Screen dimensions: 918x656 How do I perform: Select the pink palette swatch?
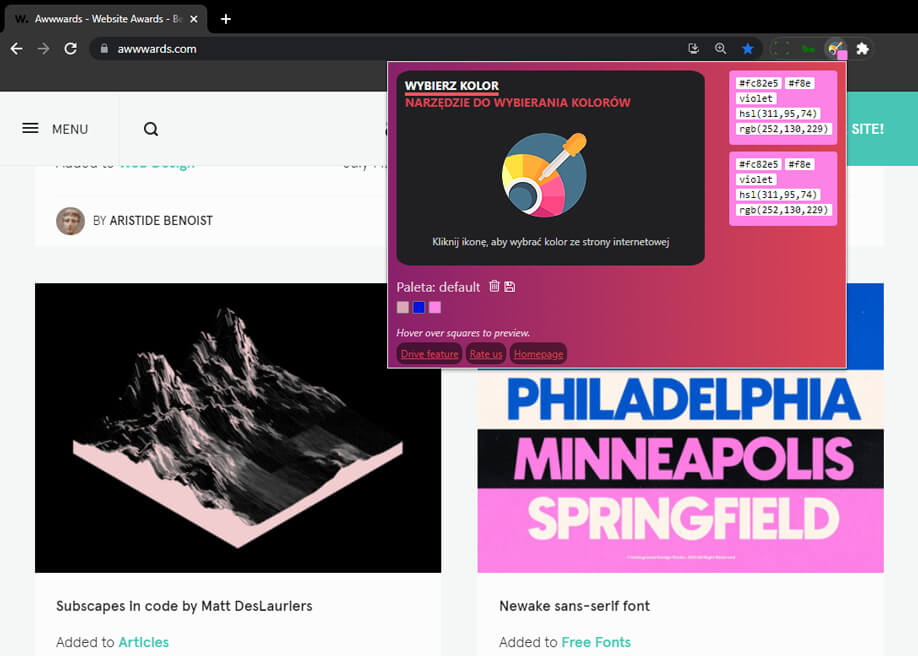[434, 308]
